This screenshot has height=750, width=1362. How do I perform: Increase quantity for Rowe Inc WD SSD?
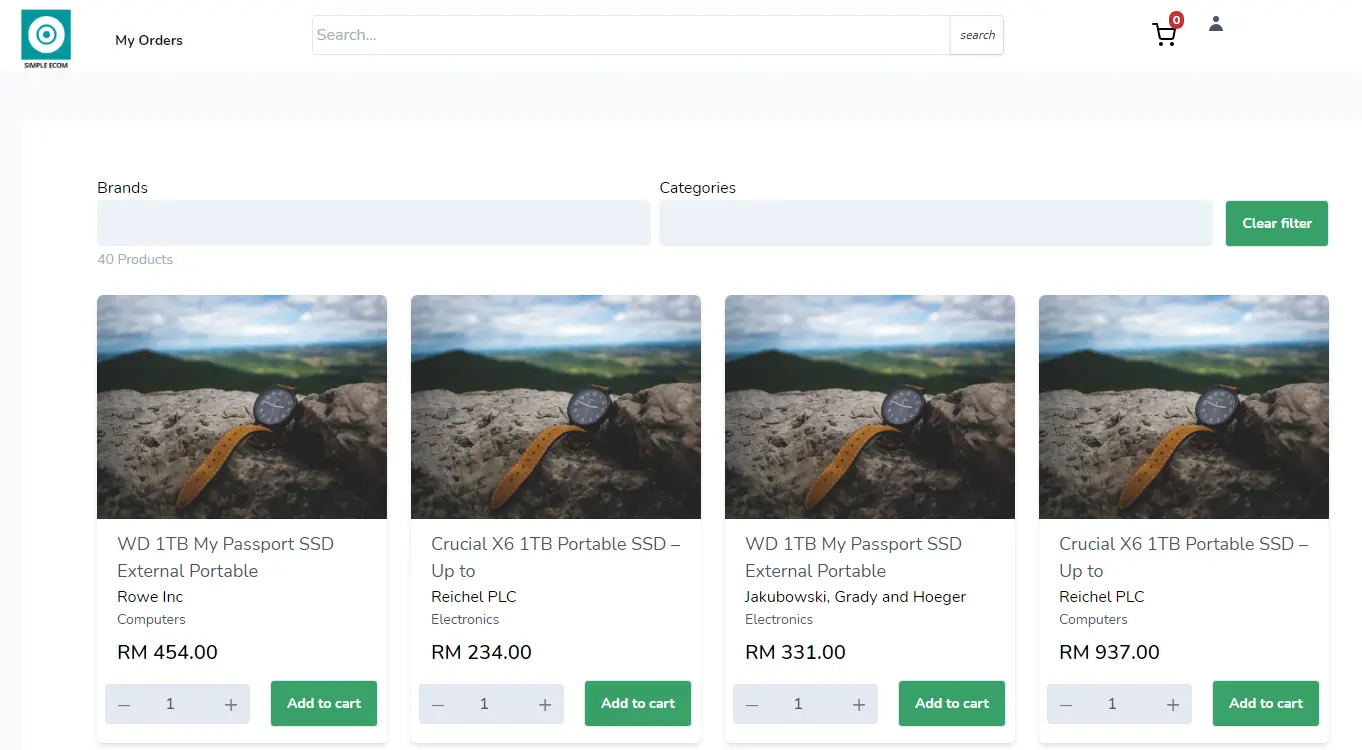click(x=231, y=705)
